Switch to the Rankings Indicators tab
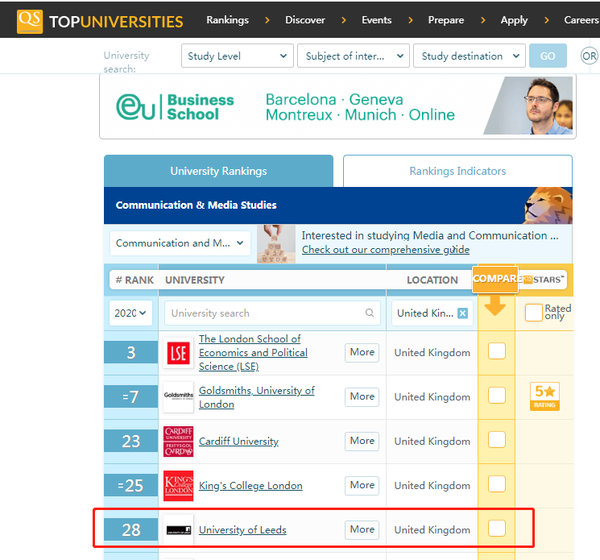This screenshot has height=560, width=600. 458,171
